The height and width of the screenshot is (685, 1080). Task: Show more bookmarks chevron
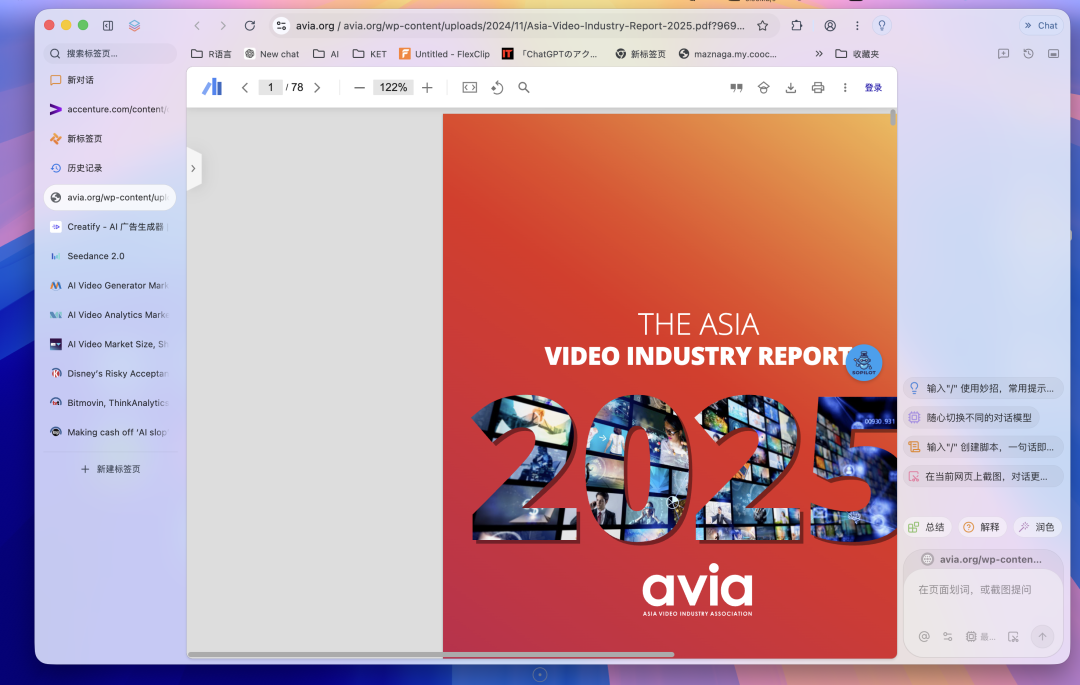tap(819, 54)
